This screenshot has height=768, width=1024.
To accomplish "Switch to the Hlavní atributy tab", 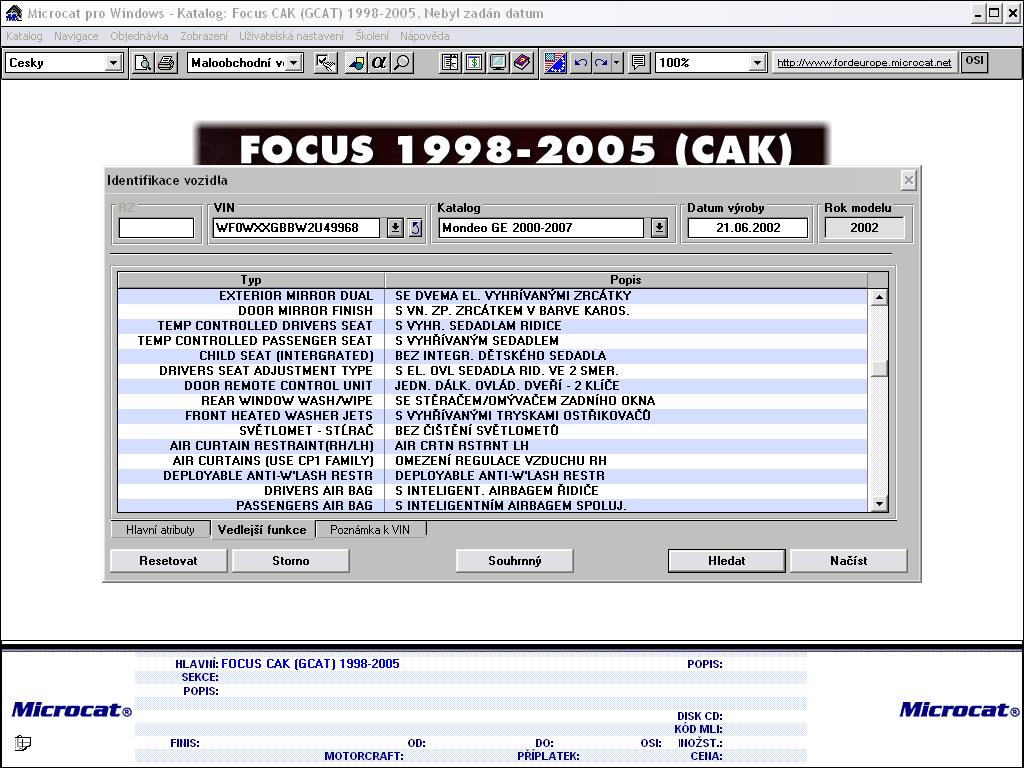I will pos(160,530).
